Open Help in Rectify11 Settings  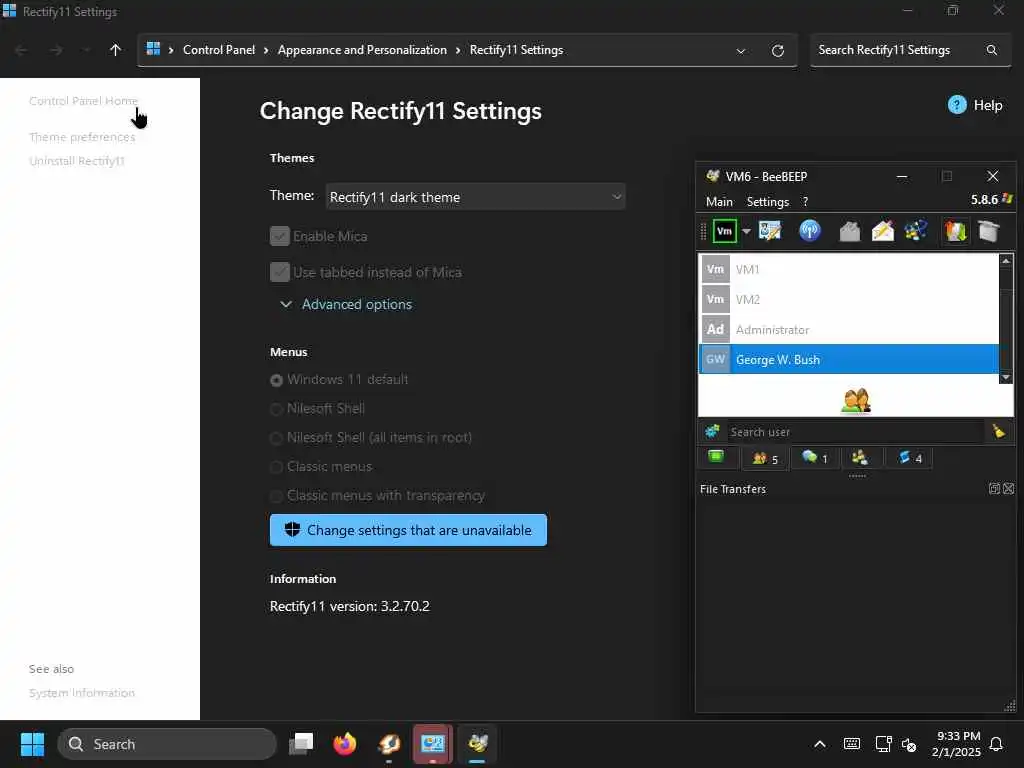coord(975,105)
